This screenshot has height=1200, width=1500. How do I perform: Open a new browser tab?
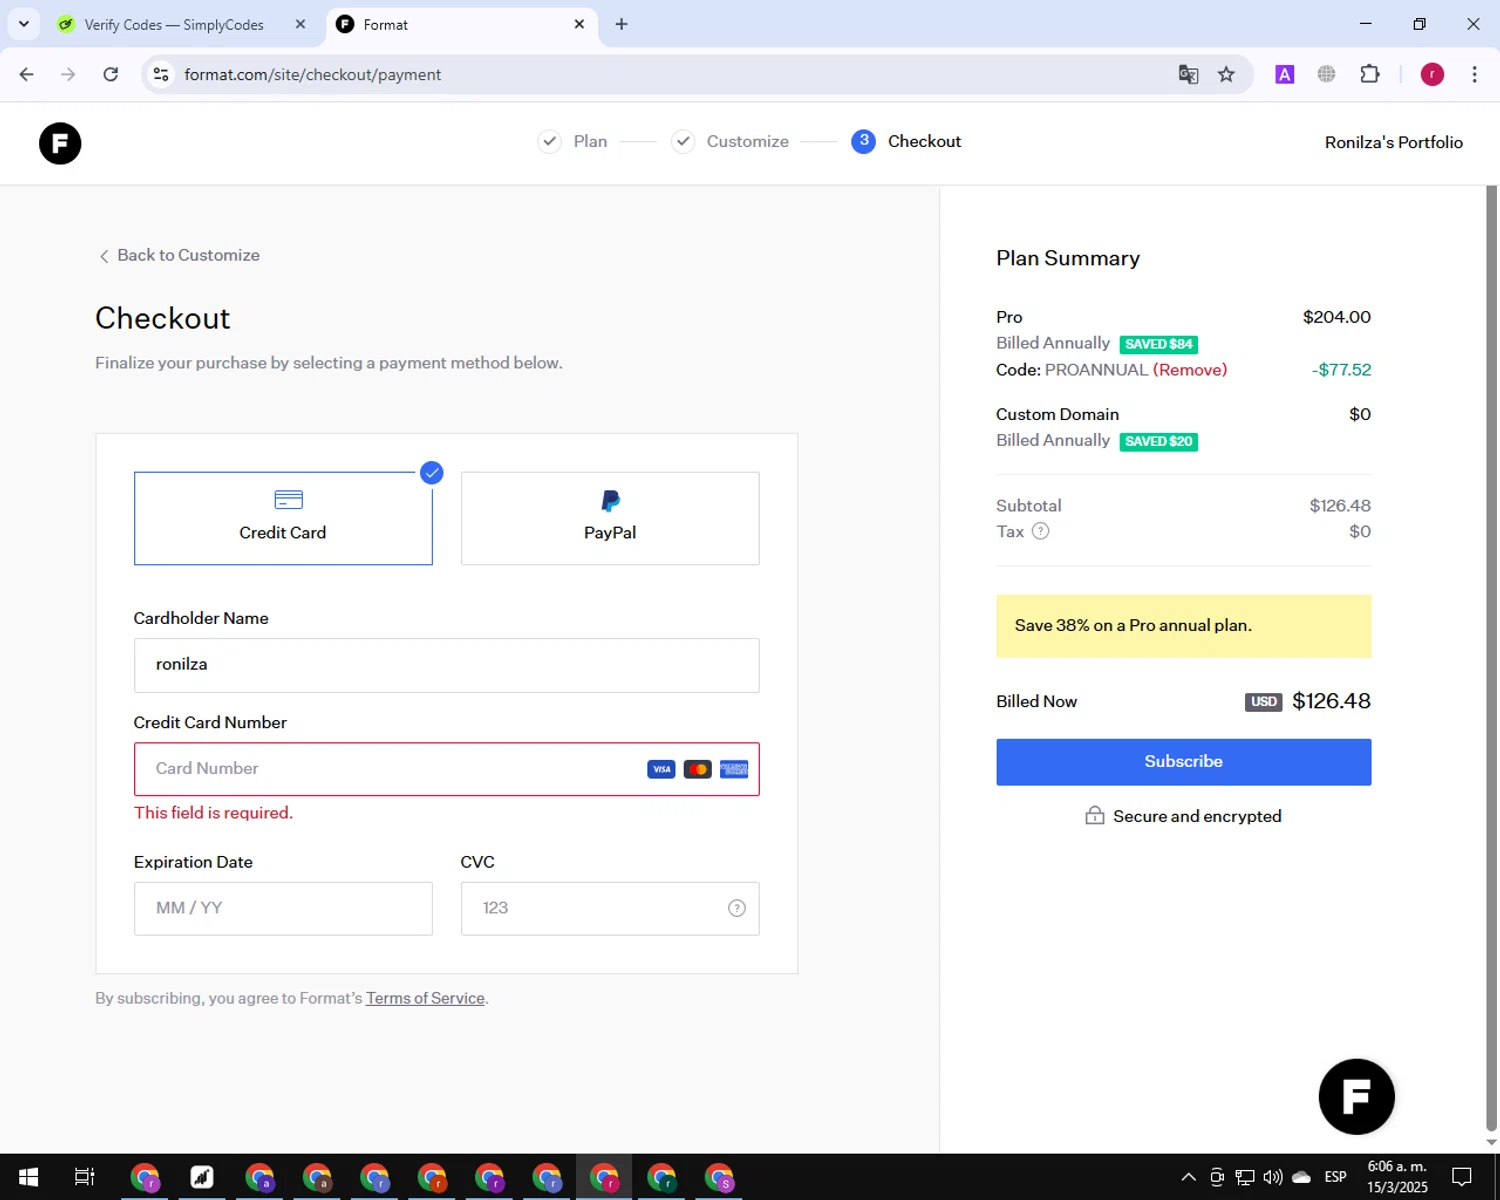[621, 24]
